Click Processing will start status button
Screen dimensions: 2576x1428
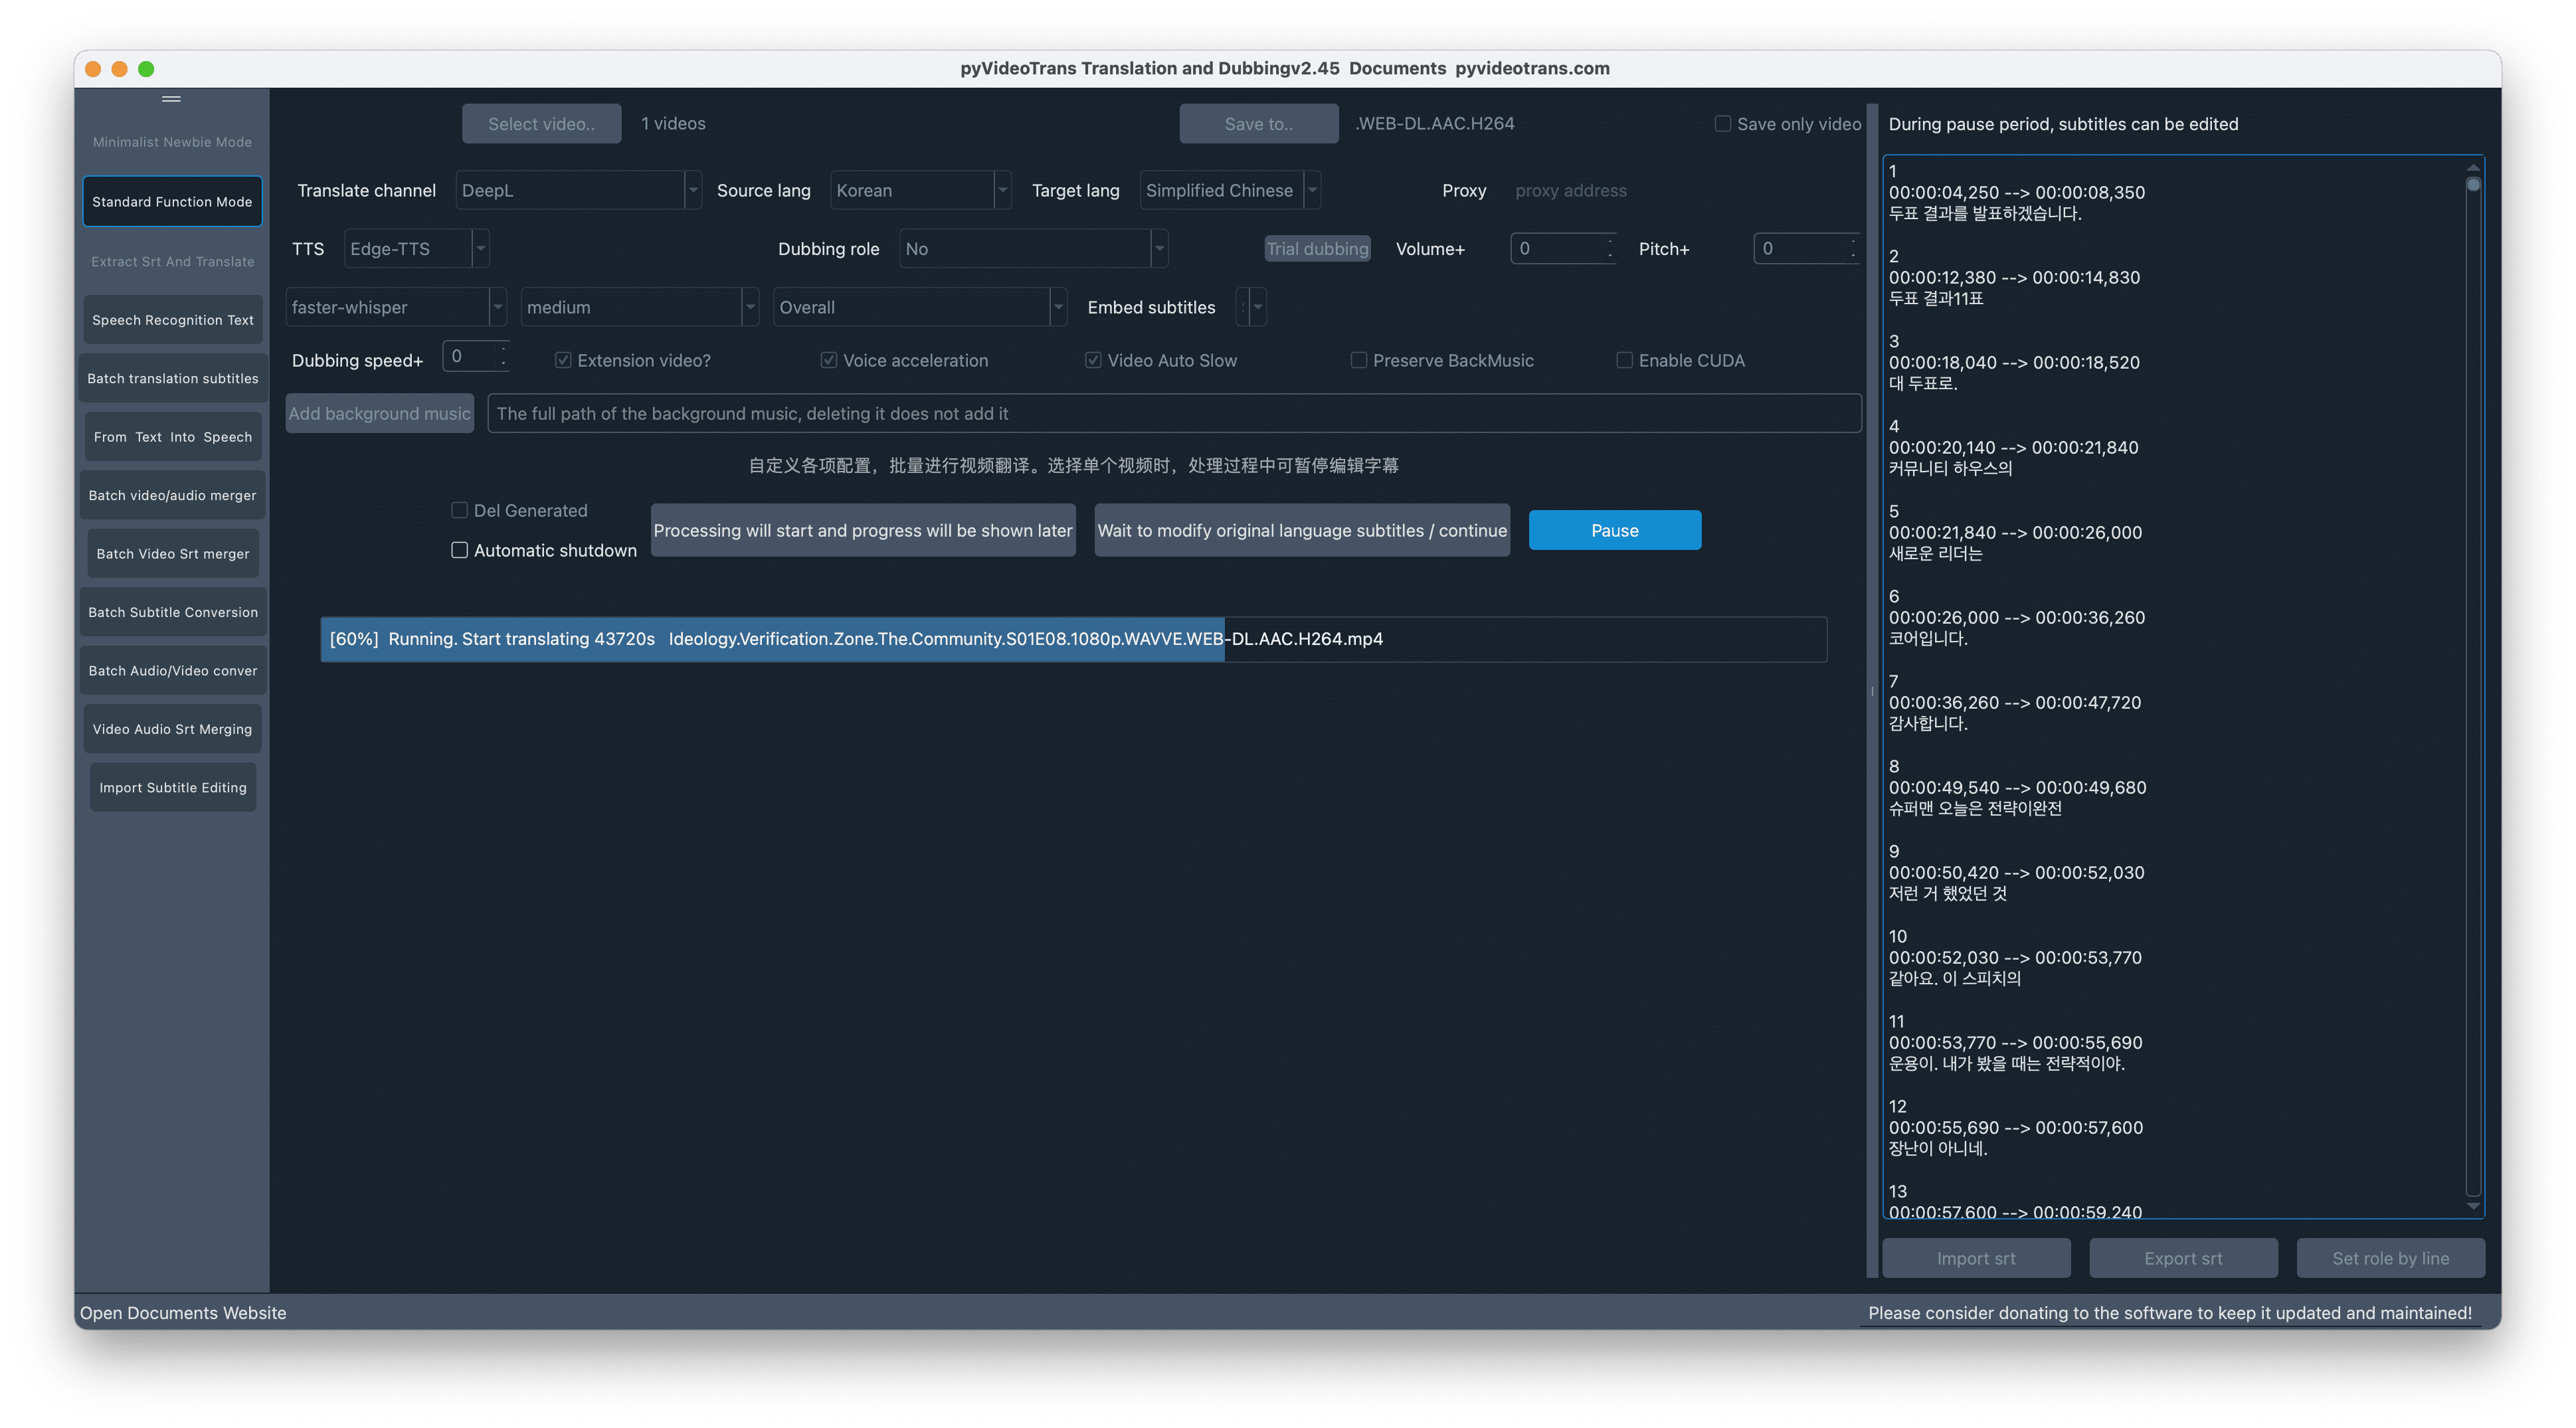(x=863, y=530)
